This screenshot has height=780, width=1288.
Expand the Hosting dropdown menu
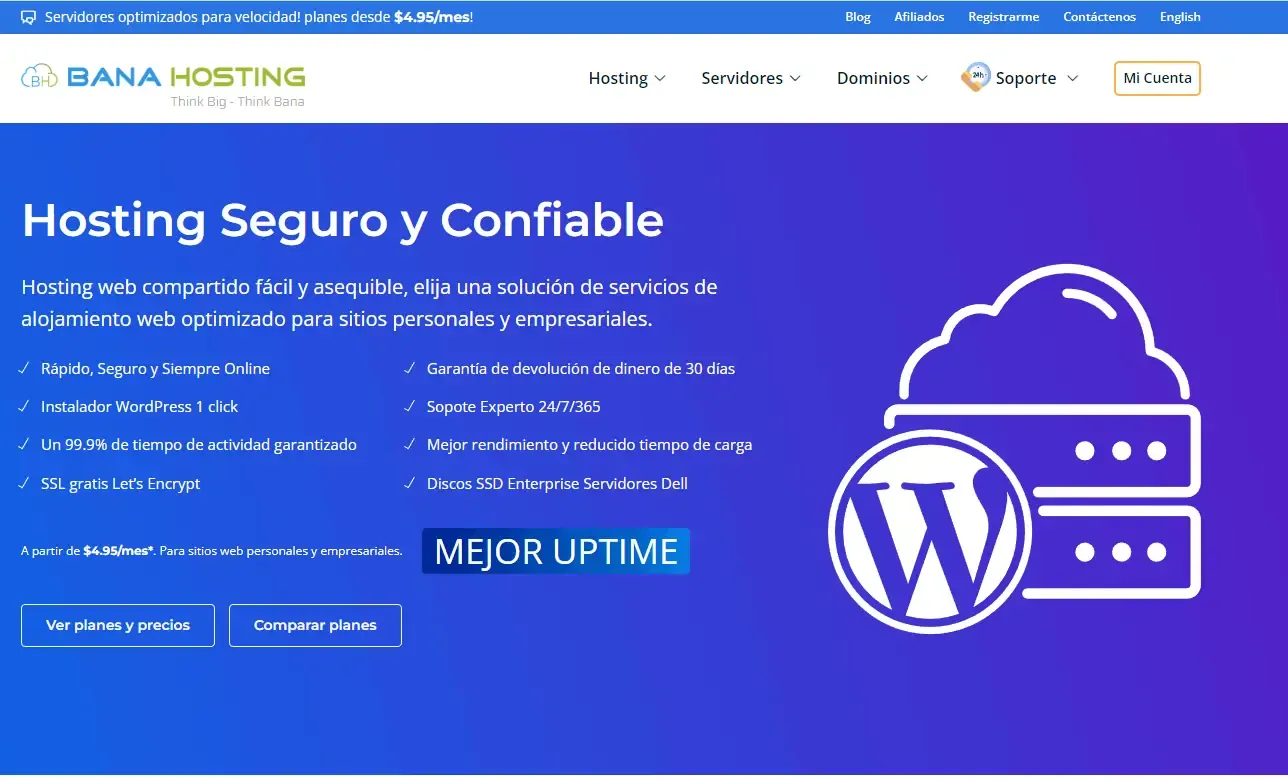[x=627, y=78]
